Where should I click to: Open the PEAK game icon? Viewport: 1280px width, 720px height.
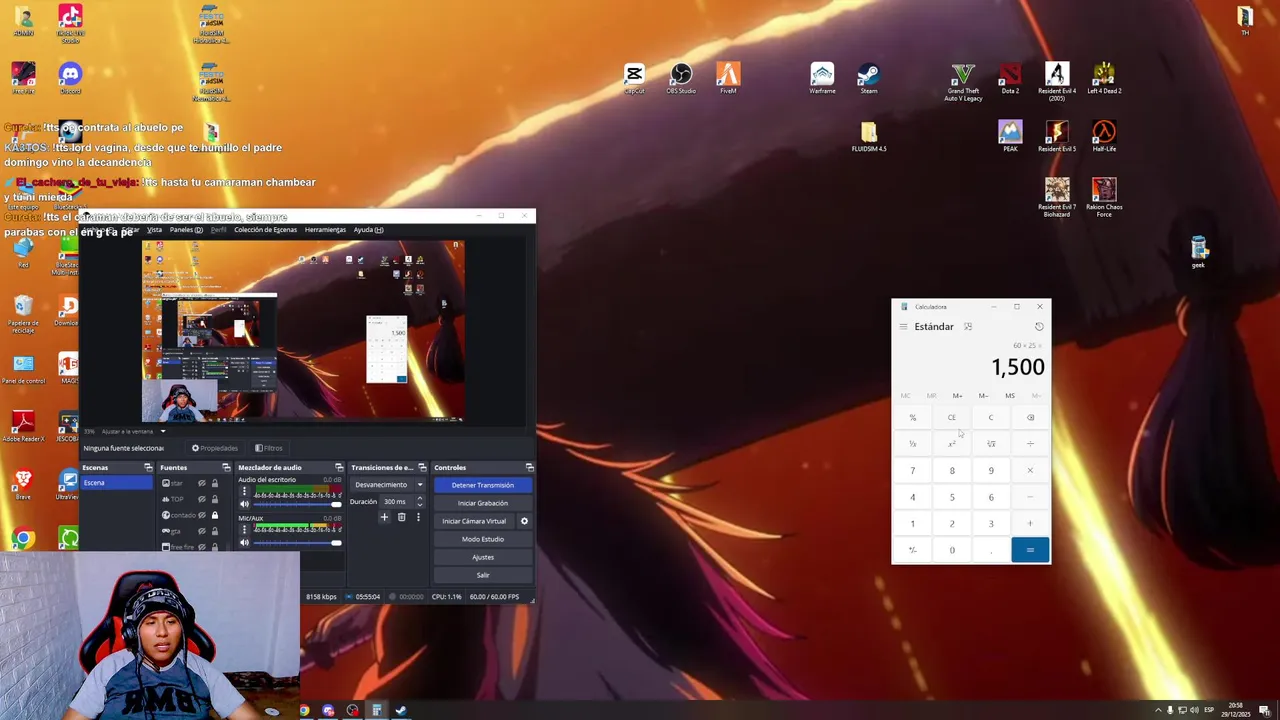pyautogui.click(x=1010, y=136)
